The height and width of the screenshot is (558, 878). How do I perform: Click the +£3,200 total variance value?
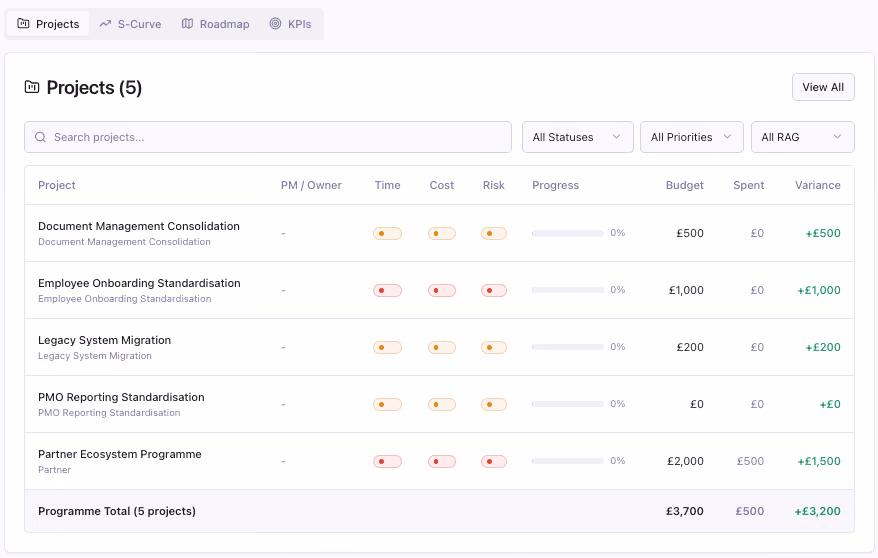coord(818,512)
